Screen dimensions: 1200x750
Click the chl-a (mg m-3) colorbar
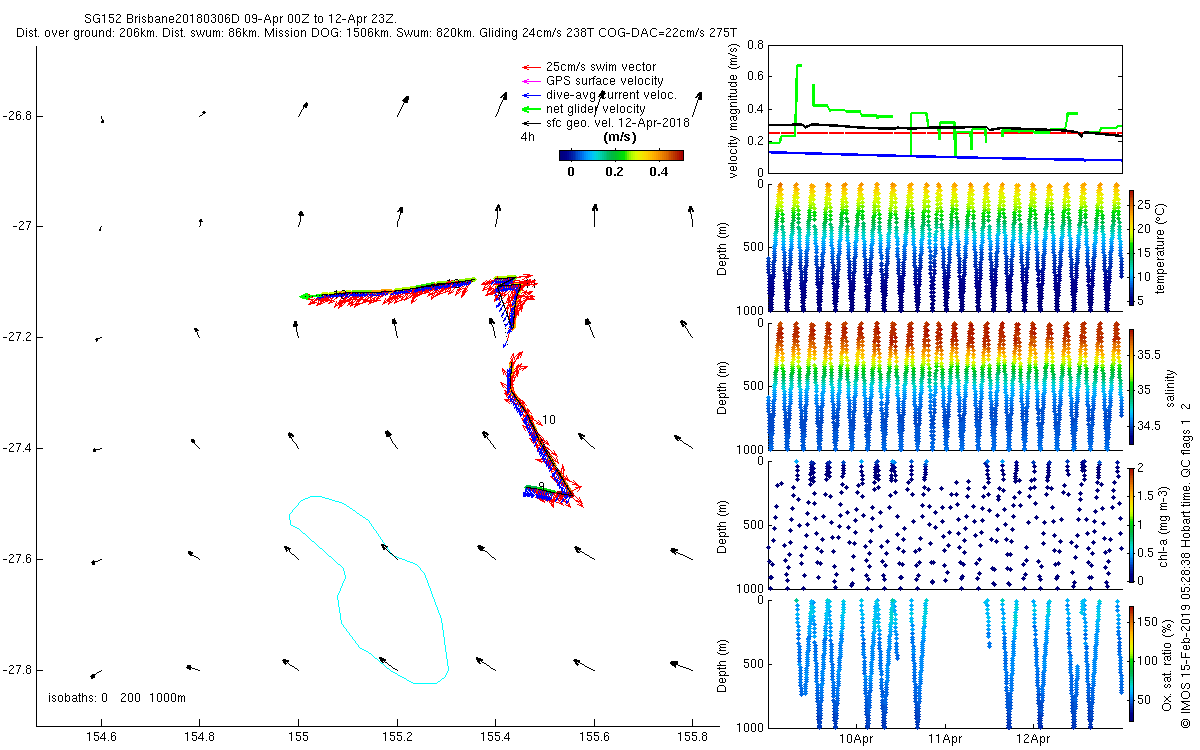pyautogui.click(x=1131, y=524)
